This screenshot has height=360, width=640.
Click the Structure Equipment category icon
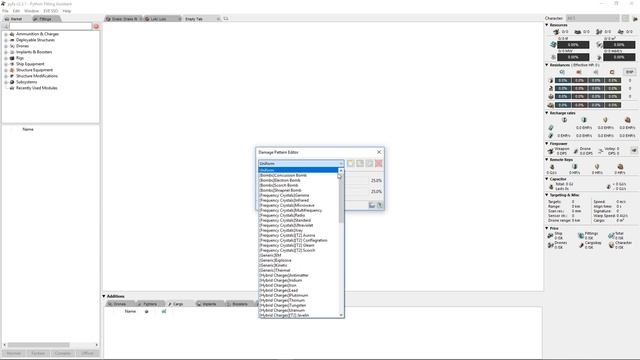[12, 70]
